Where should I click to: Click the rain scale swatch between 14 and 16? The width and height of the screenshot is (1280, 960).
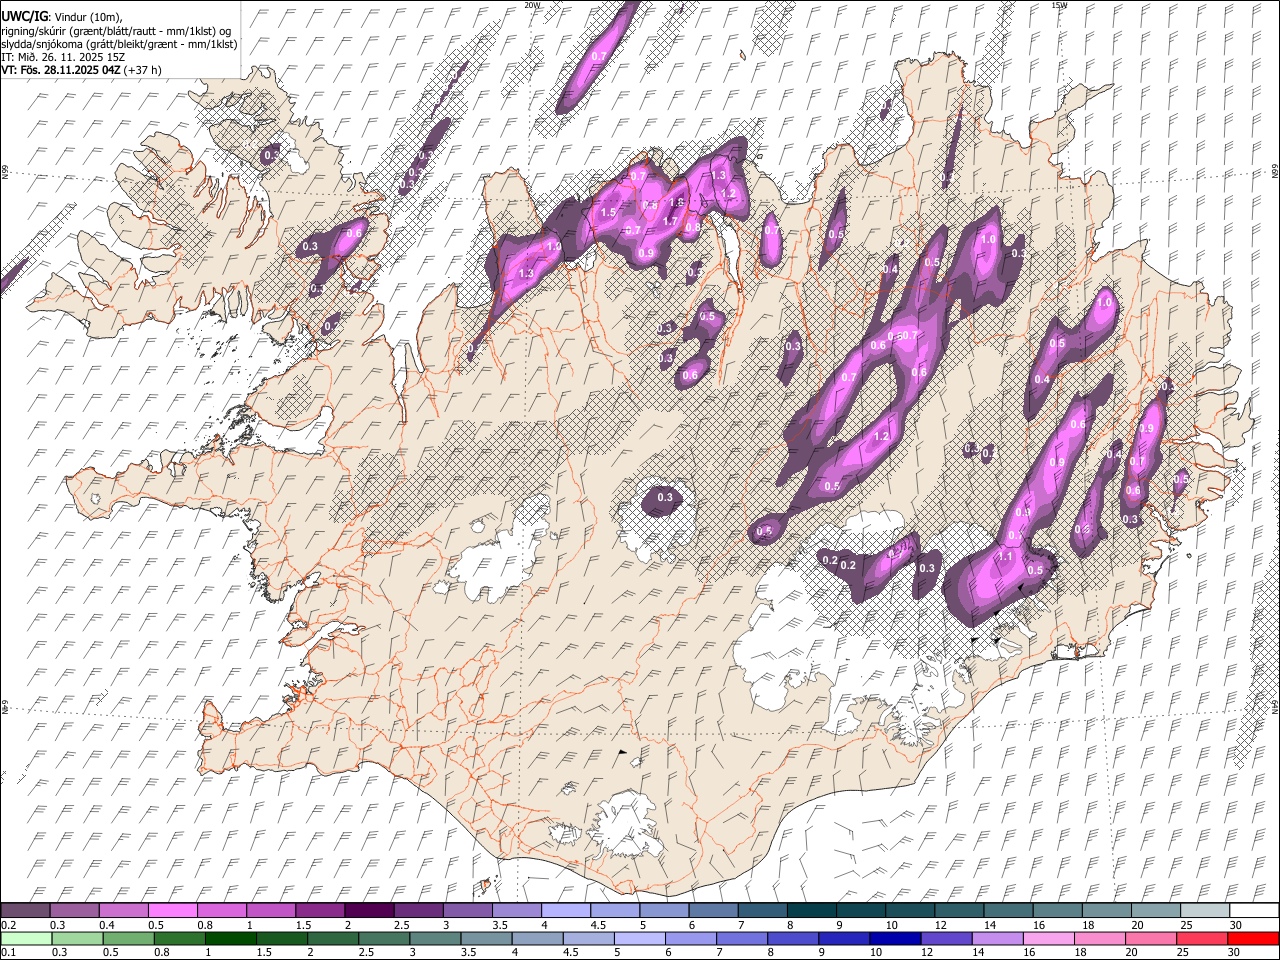tap(998, 938)
